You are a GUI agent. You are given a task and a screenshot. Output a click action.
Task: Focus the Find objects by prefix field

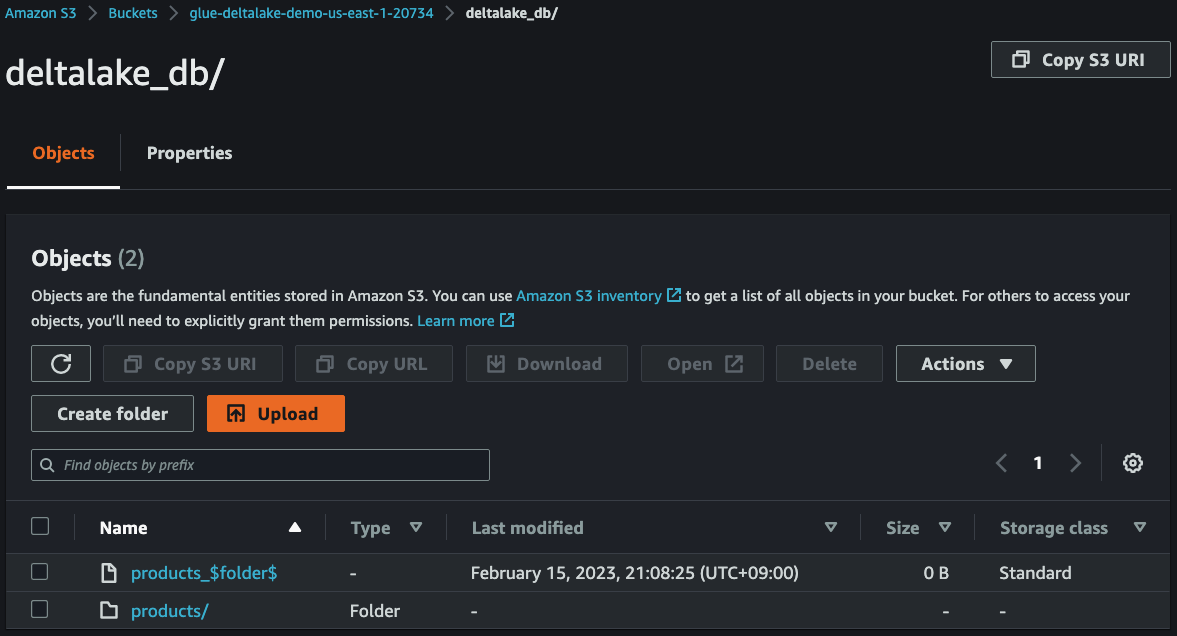point(260,465)
